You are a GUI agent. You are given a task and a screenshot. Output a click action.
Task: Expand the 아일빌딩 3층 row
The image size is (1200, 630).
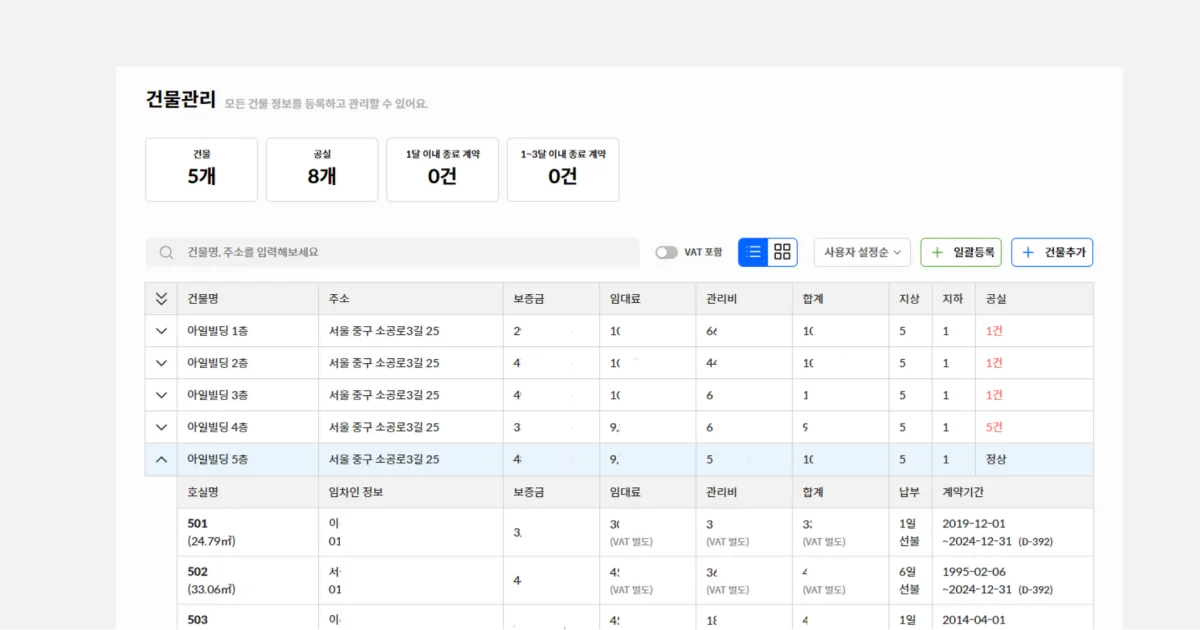pos(161,394)
